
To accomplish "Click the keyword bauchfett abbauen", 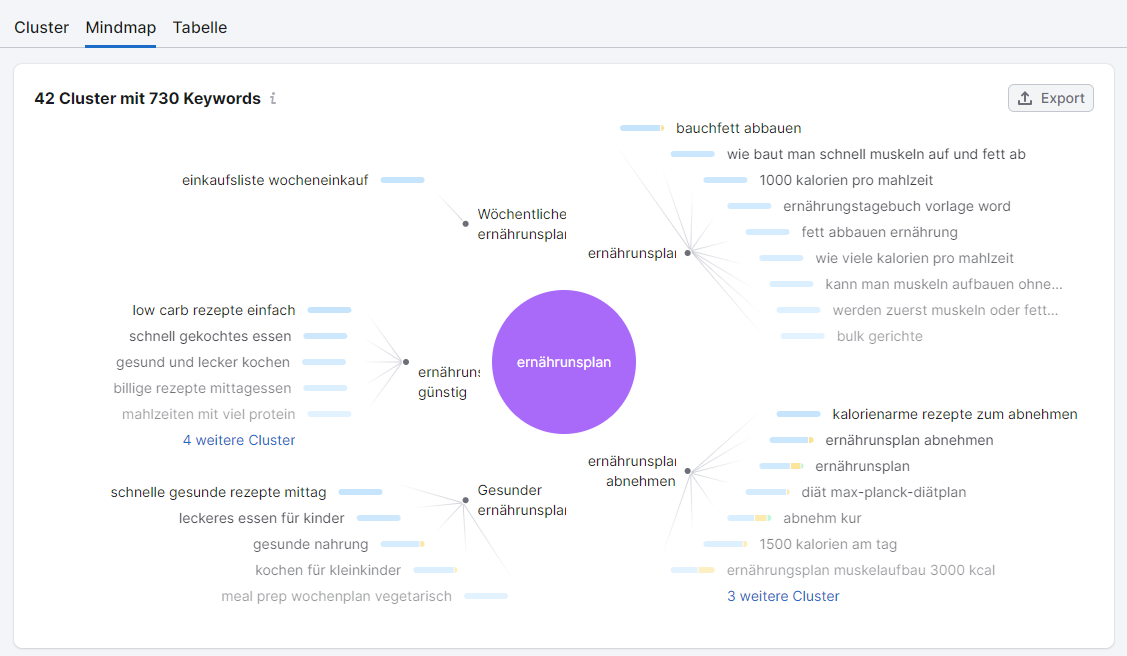I will 738,128.
